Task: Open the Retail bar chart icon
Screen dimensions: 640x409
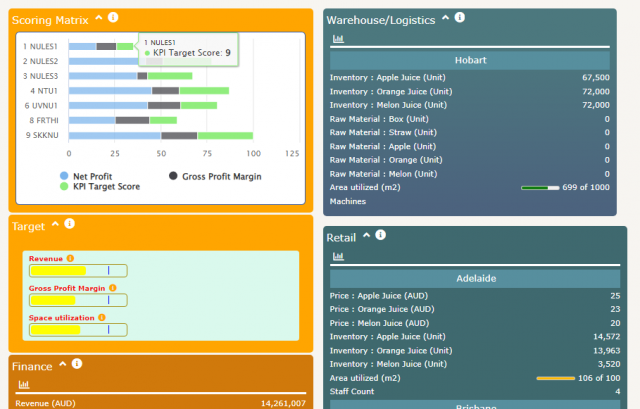Action: tap(338, 256)
